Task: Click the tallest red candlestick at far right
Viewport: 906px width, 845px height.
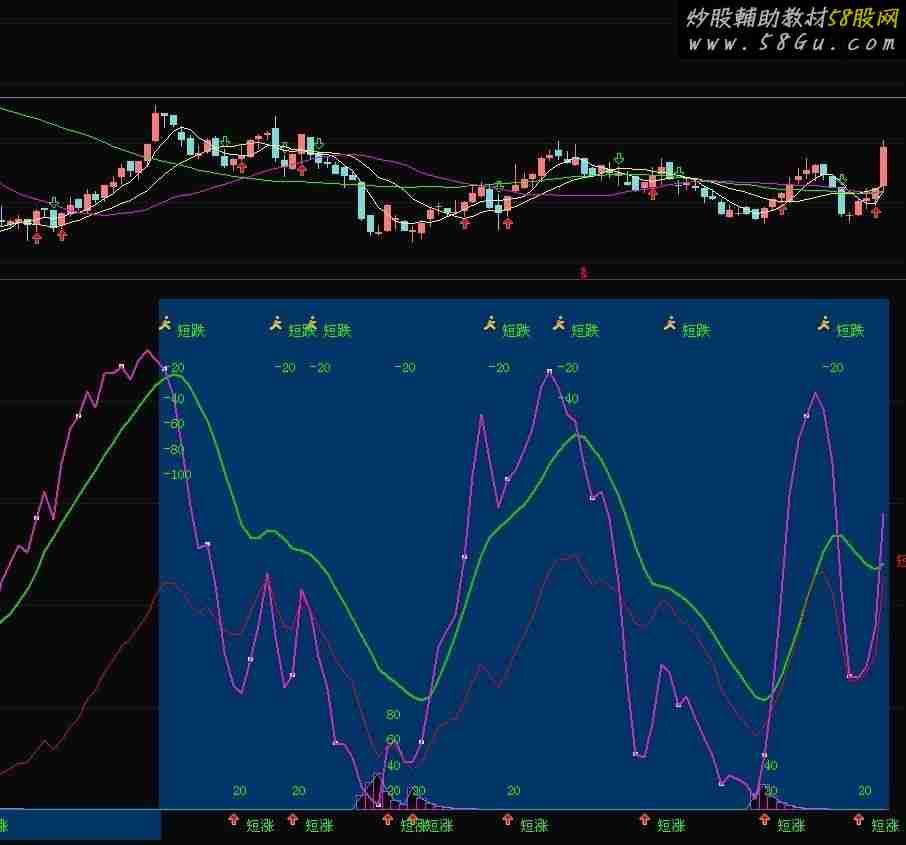Action: coord(884,166)
